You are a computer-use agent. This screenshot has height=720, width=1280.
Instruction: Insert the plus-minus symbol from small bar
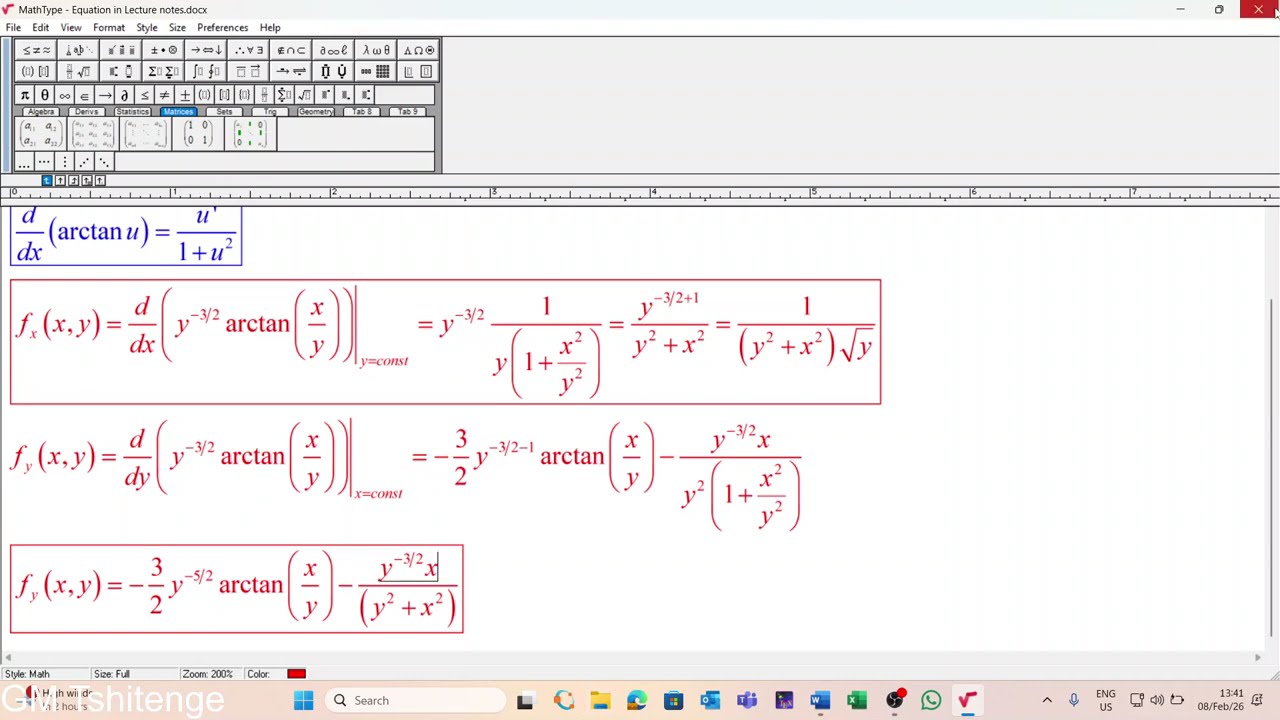185,95
